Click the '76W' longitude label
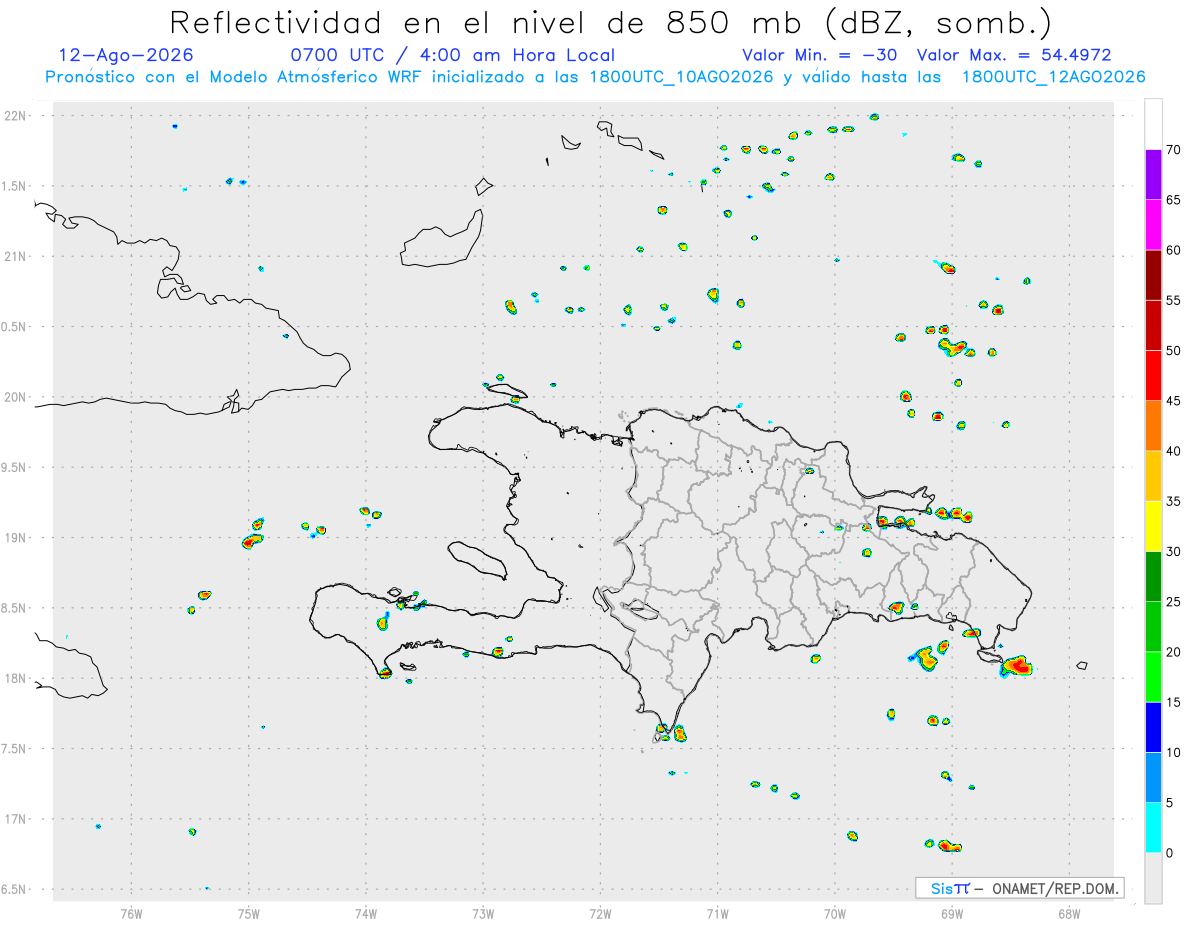The image size is (1200, 927). click(x=132, y=912)
